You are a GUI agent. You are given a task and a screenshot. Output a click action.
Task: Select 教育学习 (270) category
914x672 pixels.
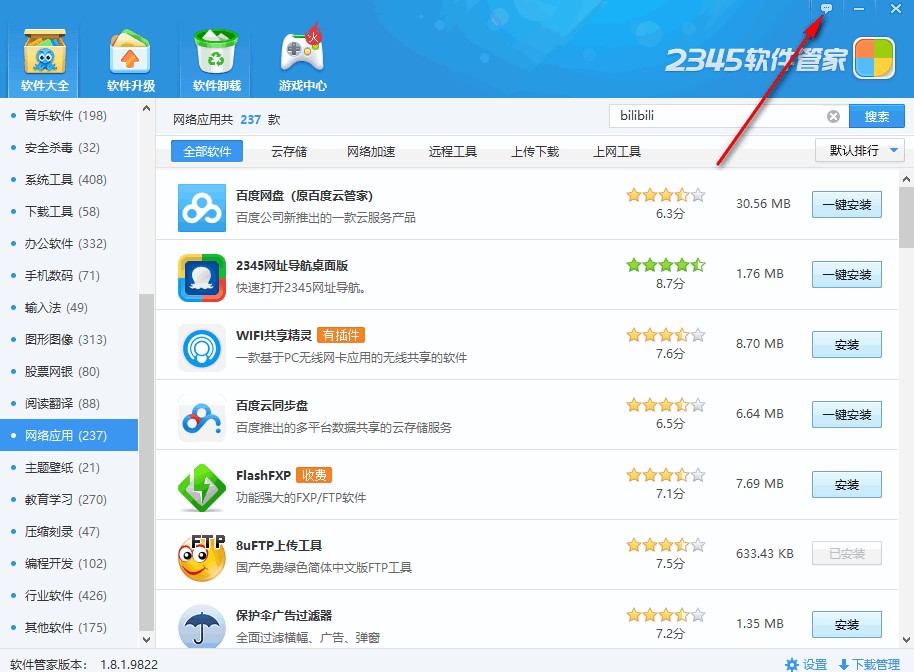coord(69,499)
